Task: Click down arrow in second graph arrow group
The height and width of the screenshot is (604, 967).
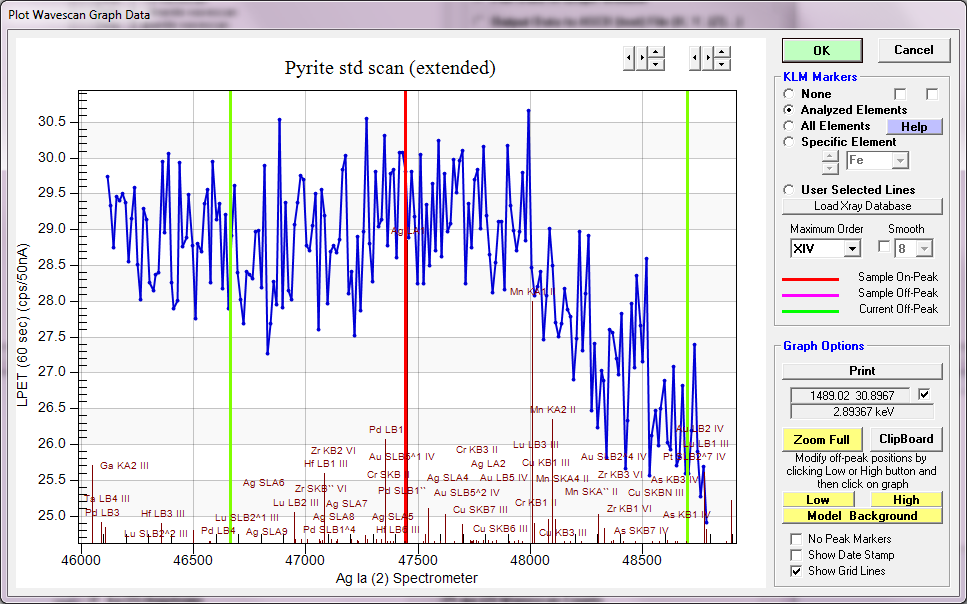Action: (721, 64)
